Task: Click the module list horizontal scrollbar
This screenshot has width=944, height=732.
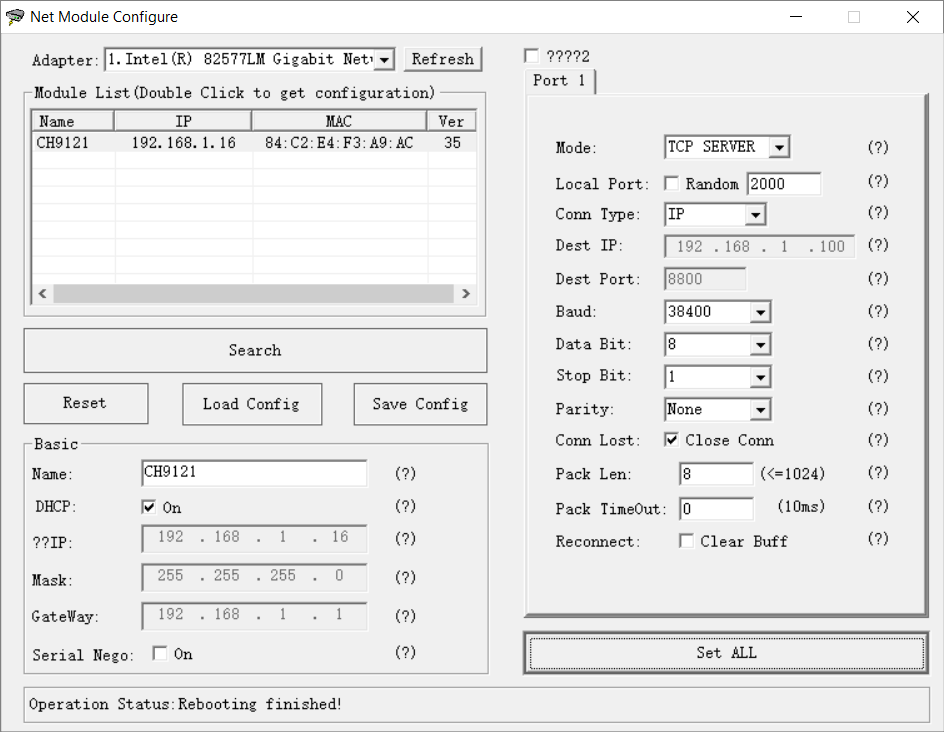Action: 253,294
